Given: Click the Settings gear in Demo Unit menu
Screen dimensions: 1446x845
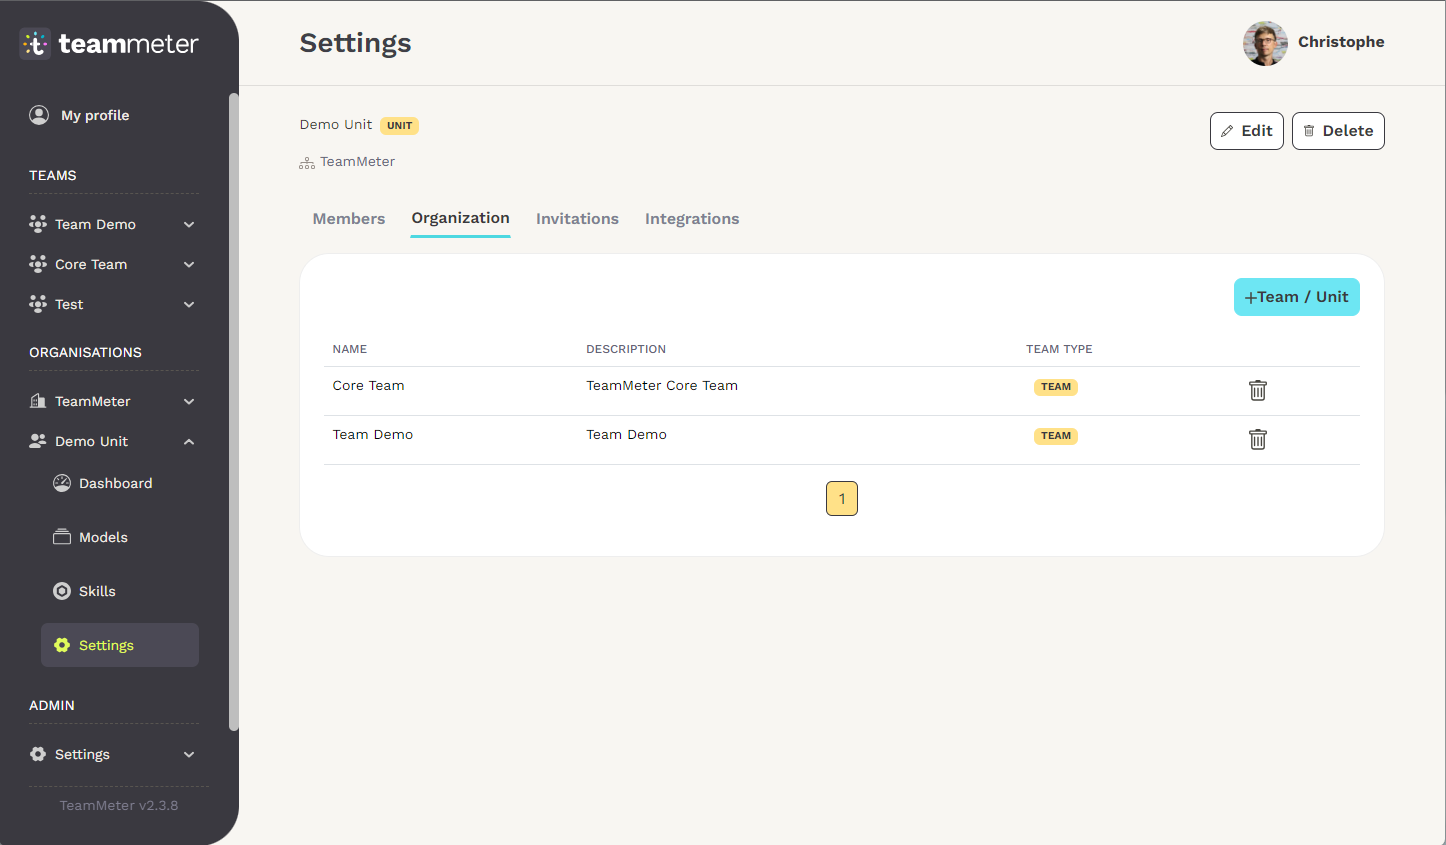Looking at the screenshot, I should click(x=60, y=645).
